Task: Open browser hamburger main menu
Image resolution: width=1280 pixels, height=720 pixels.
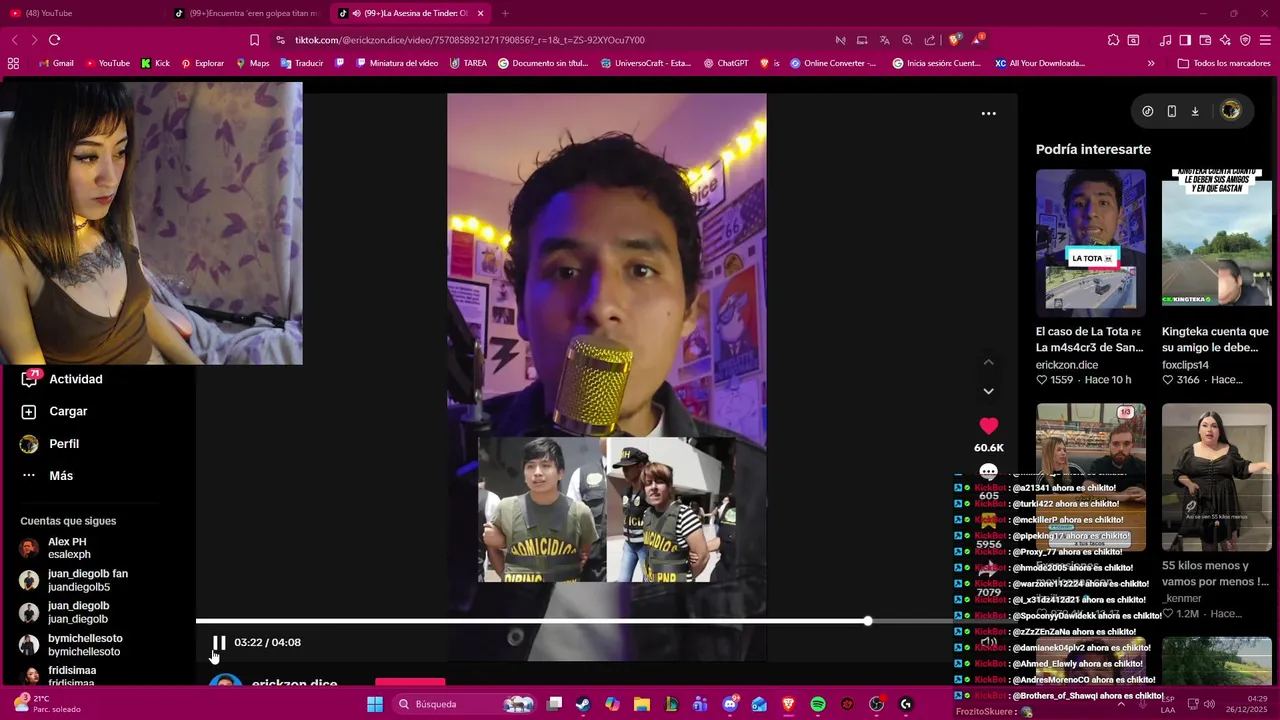Action: pyautogui.click(x=1265, y=40)
